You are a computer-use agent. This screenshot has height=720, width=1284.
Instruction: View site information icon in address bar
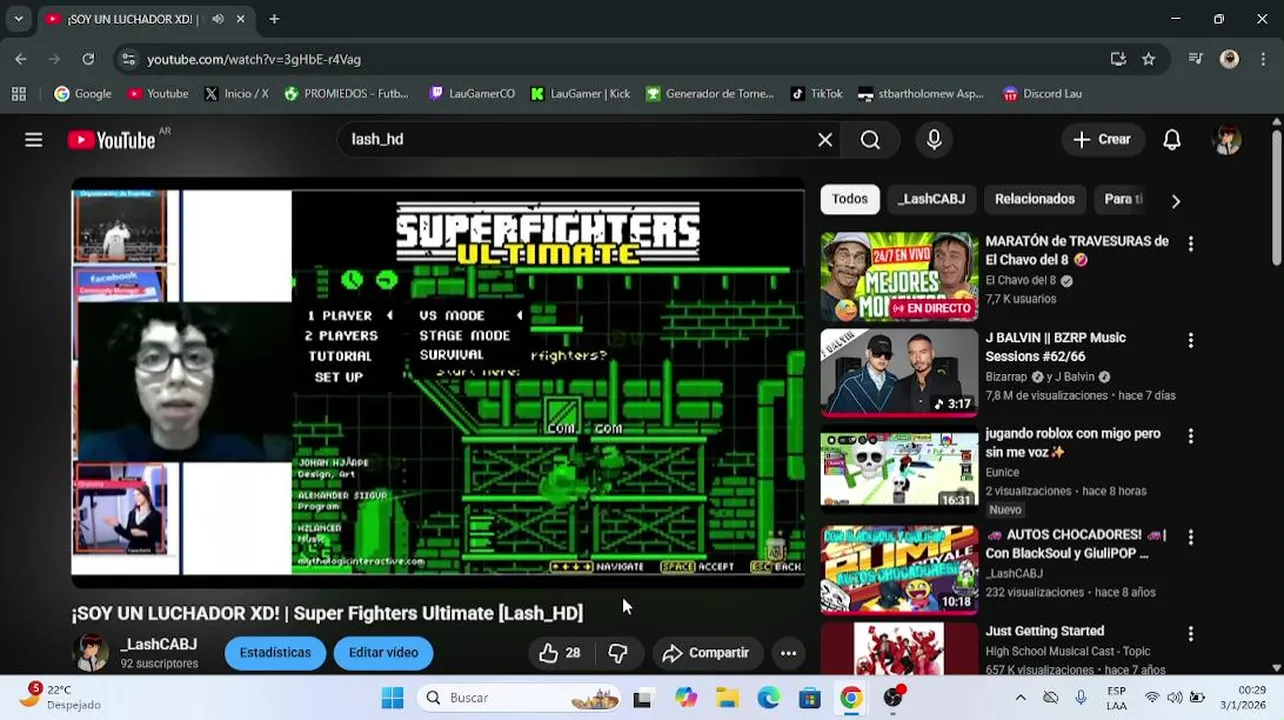click(128, 59)
